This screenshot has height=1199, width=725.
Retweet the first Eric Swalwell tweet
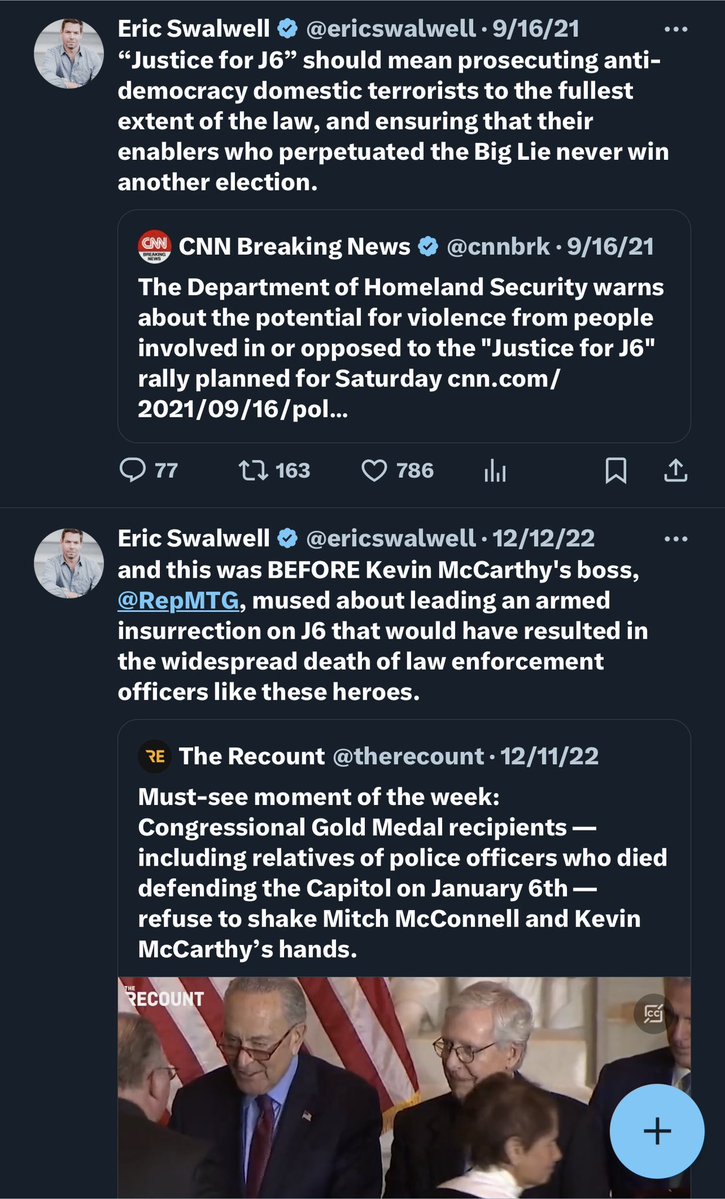tap(255, 470)
